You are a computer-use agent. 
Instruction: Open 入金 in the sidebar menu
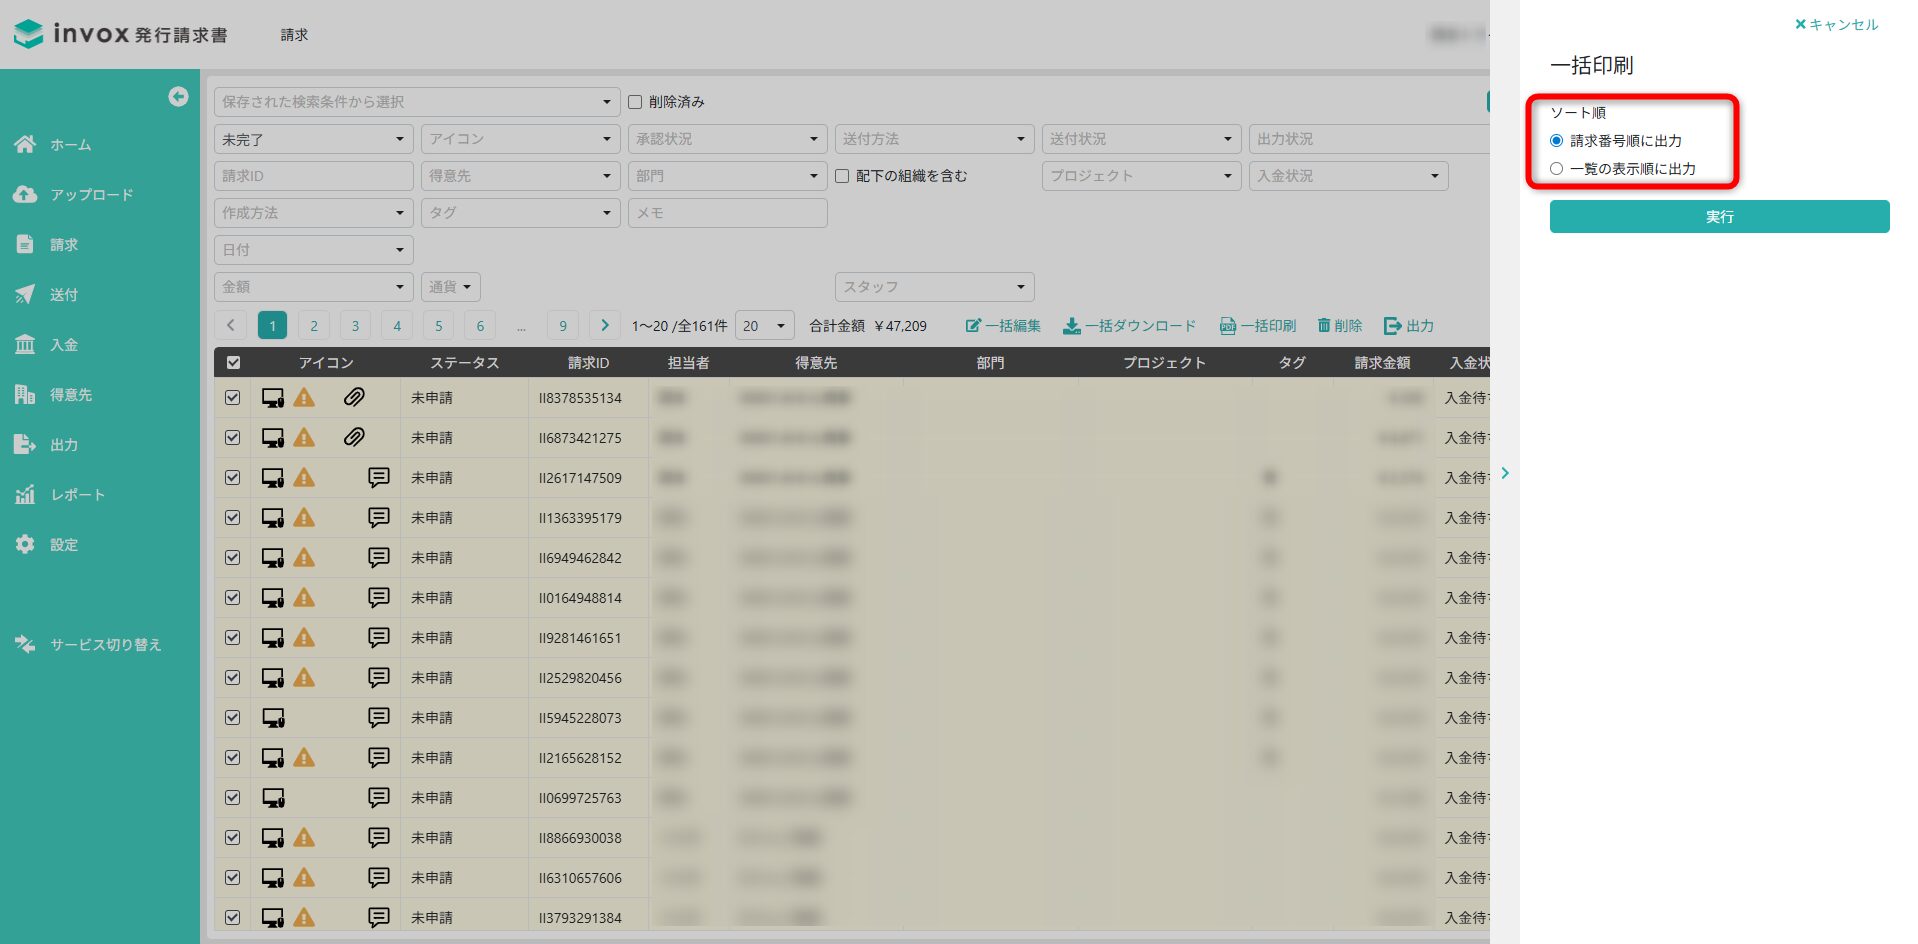tap(64, 345)
